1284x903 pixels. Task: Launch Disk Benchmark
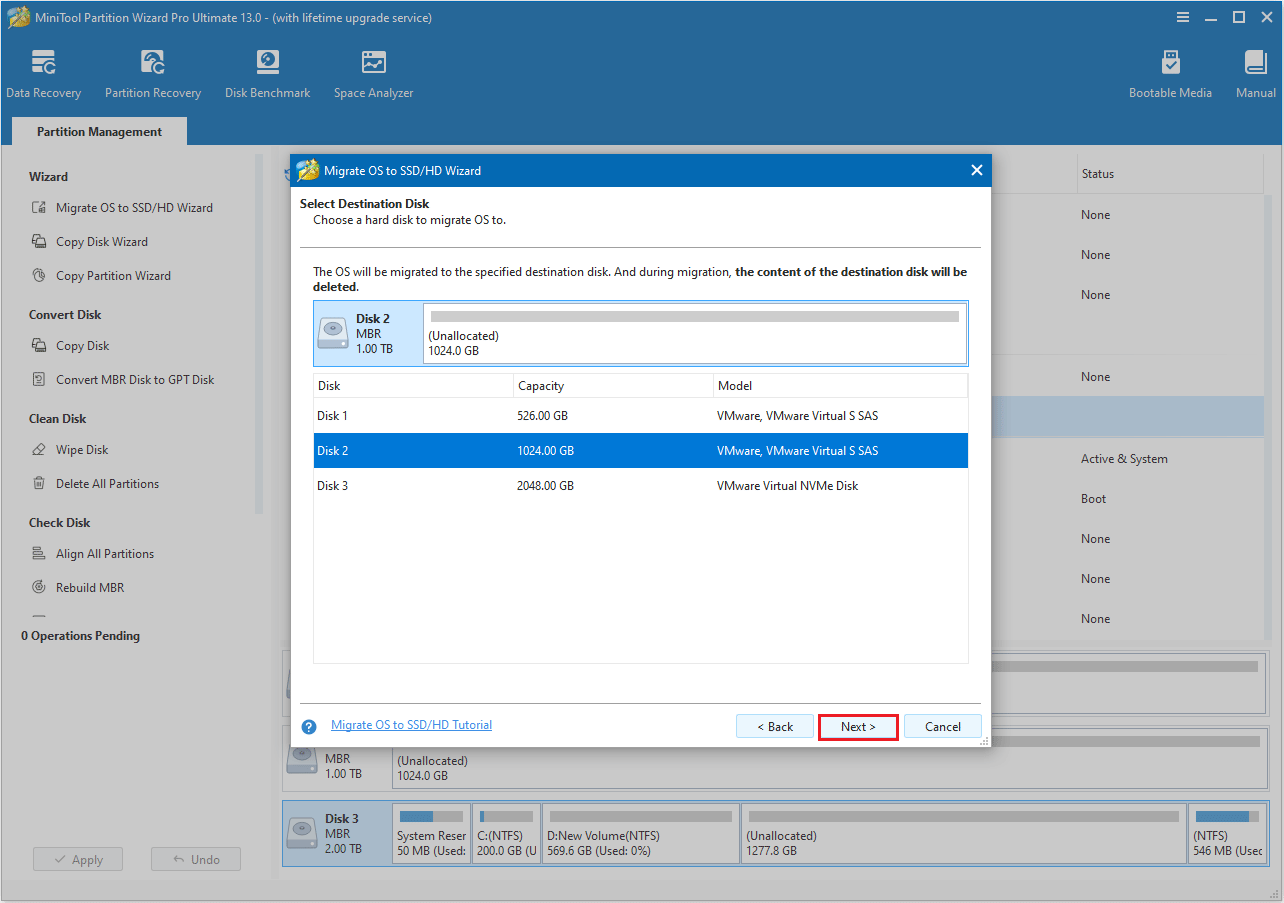(267, 72)
